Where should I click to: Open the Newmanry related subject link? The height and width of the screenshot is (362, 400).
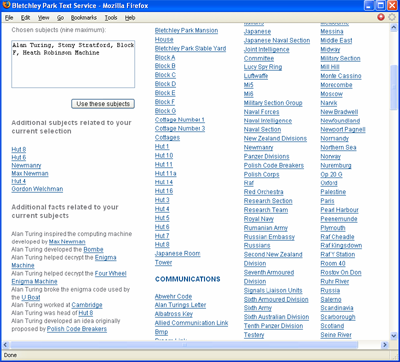(x=26, y=165)
